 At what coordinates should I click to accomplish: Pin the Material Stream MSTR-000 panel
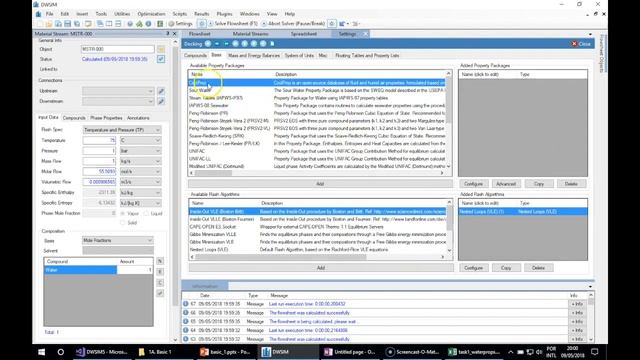167,34
